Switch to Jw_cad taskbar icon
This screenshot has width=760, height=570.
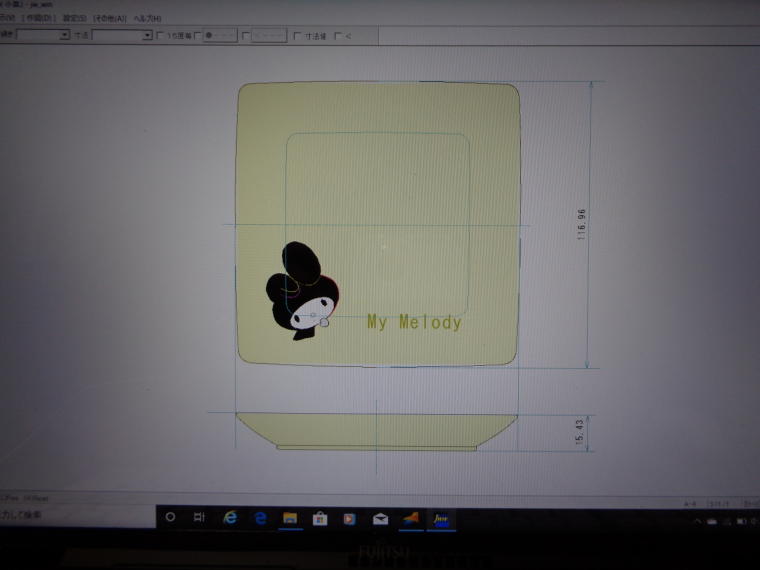(441, 520)
